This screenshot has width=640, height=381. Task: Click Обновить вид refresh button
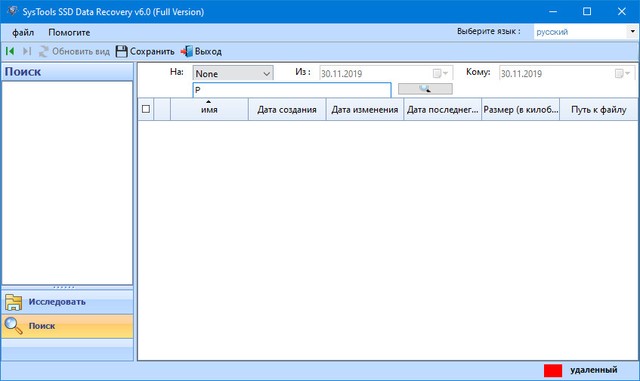coord(74,51)
